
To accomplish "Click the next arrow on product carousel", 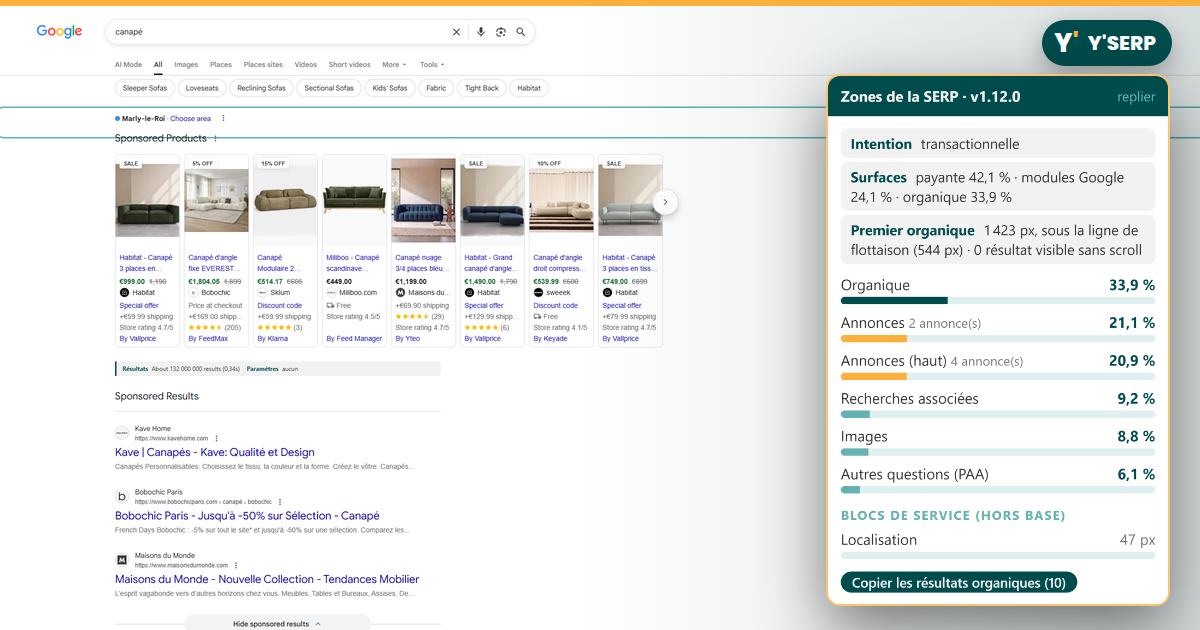I will pos(666,202).
